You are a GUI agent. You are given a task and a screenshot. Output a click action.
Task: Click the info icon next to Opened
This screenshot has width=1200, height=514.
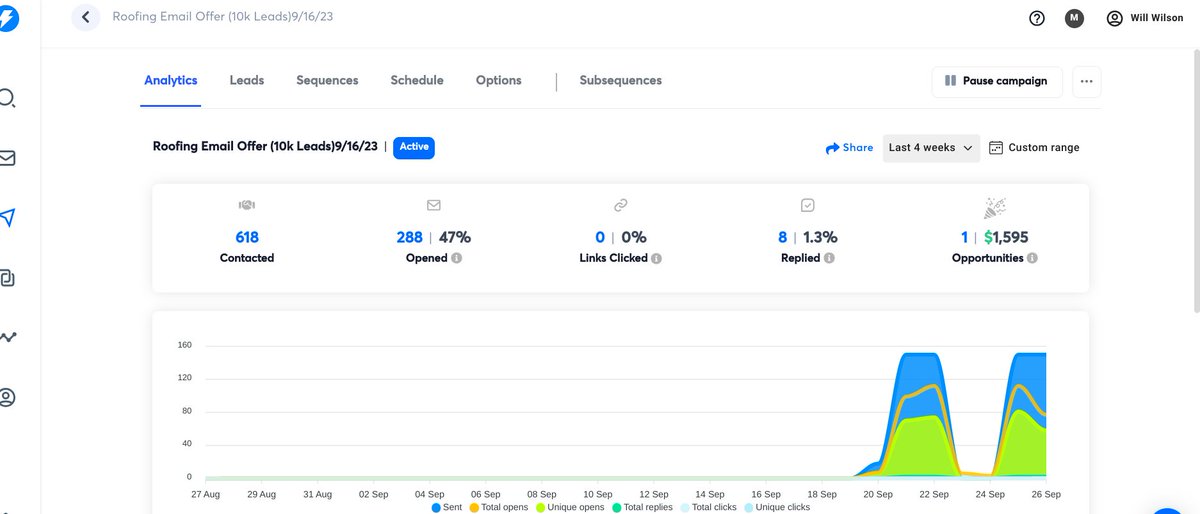point(456,258)
